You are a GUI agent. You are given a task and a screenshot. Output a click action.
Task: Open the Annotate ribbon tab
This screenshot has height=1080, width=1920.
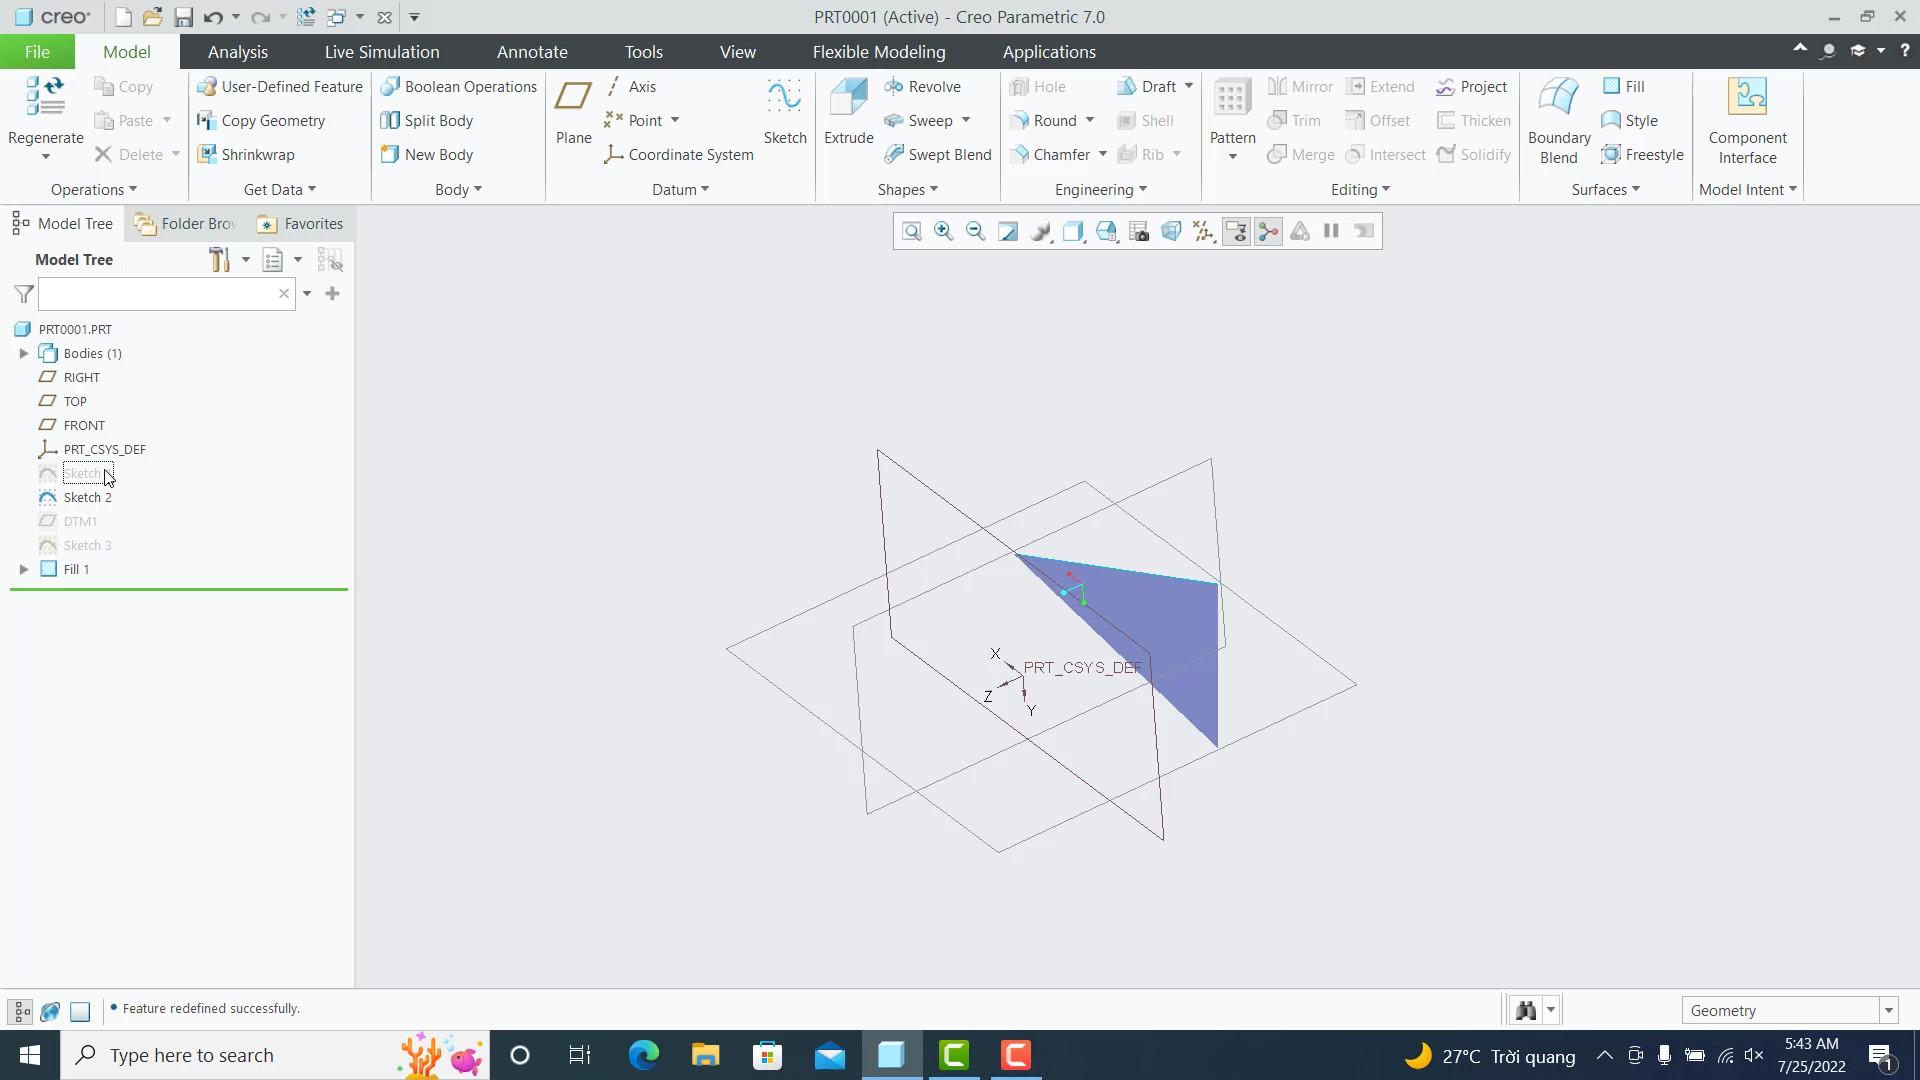532,51
